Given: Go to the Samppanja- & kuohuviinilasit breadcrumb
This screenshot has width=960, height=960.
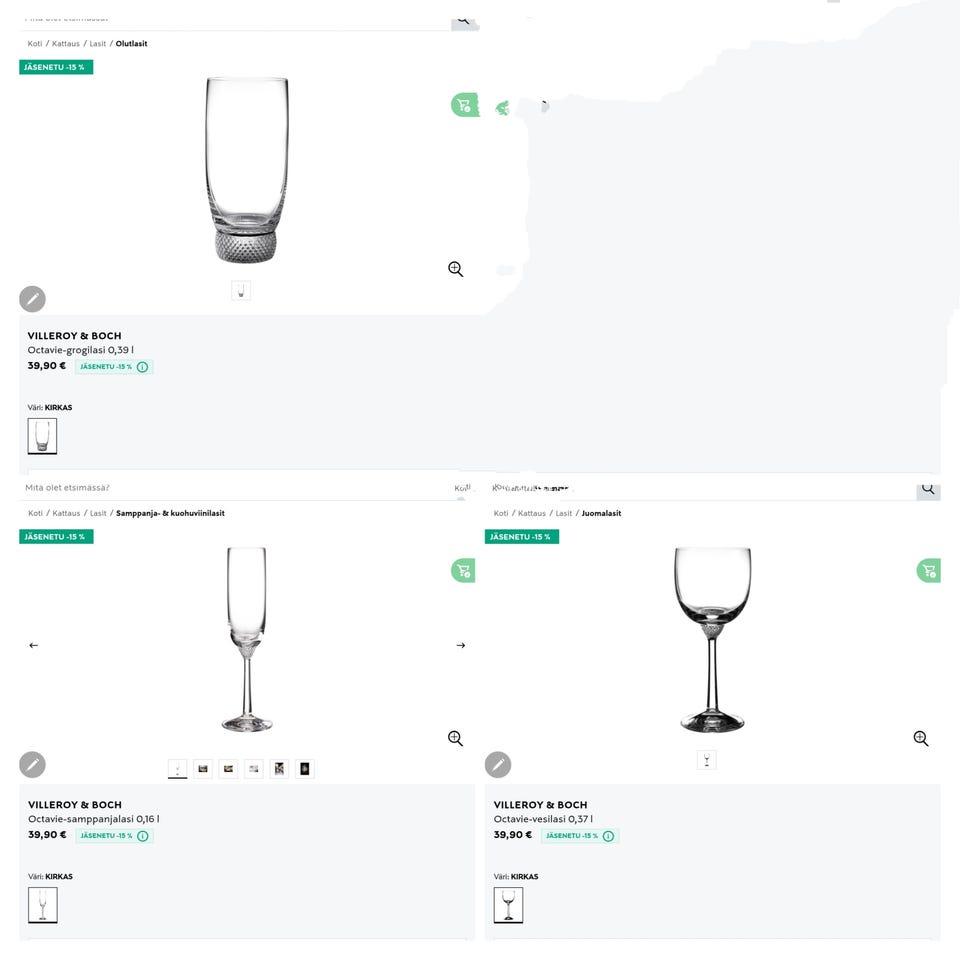Looking at the screenshot, I should pos(170,513).
